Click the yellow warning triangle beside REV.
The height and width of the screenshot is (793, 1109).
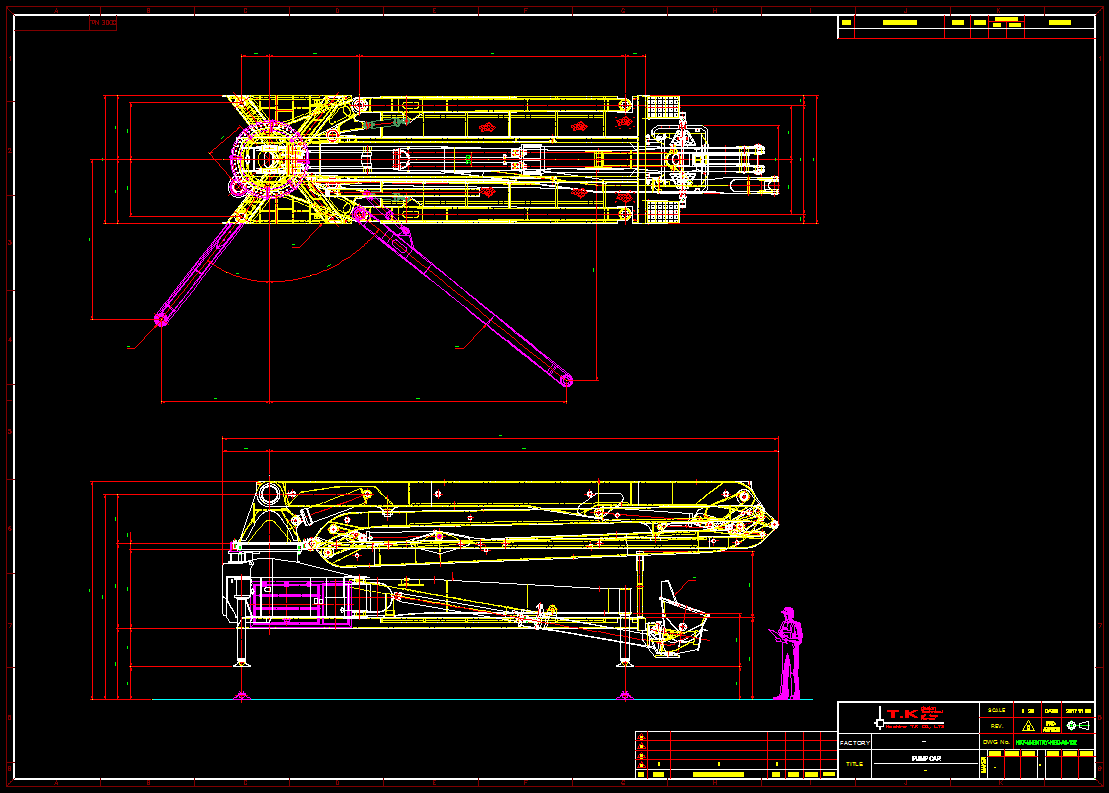coord(1027,726)
